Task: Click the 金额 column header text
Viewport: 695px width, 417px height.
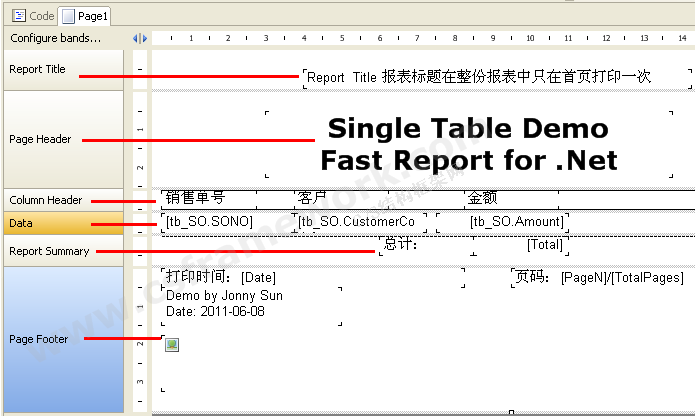Action: 482,199
